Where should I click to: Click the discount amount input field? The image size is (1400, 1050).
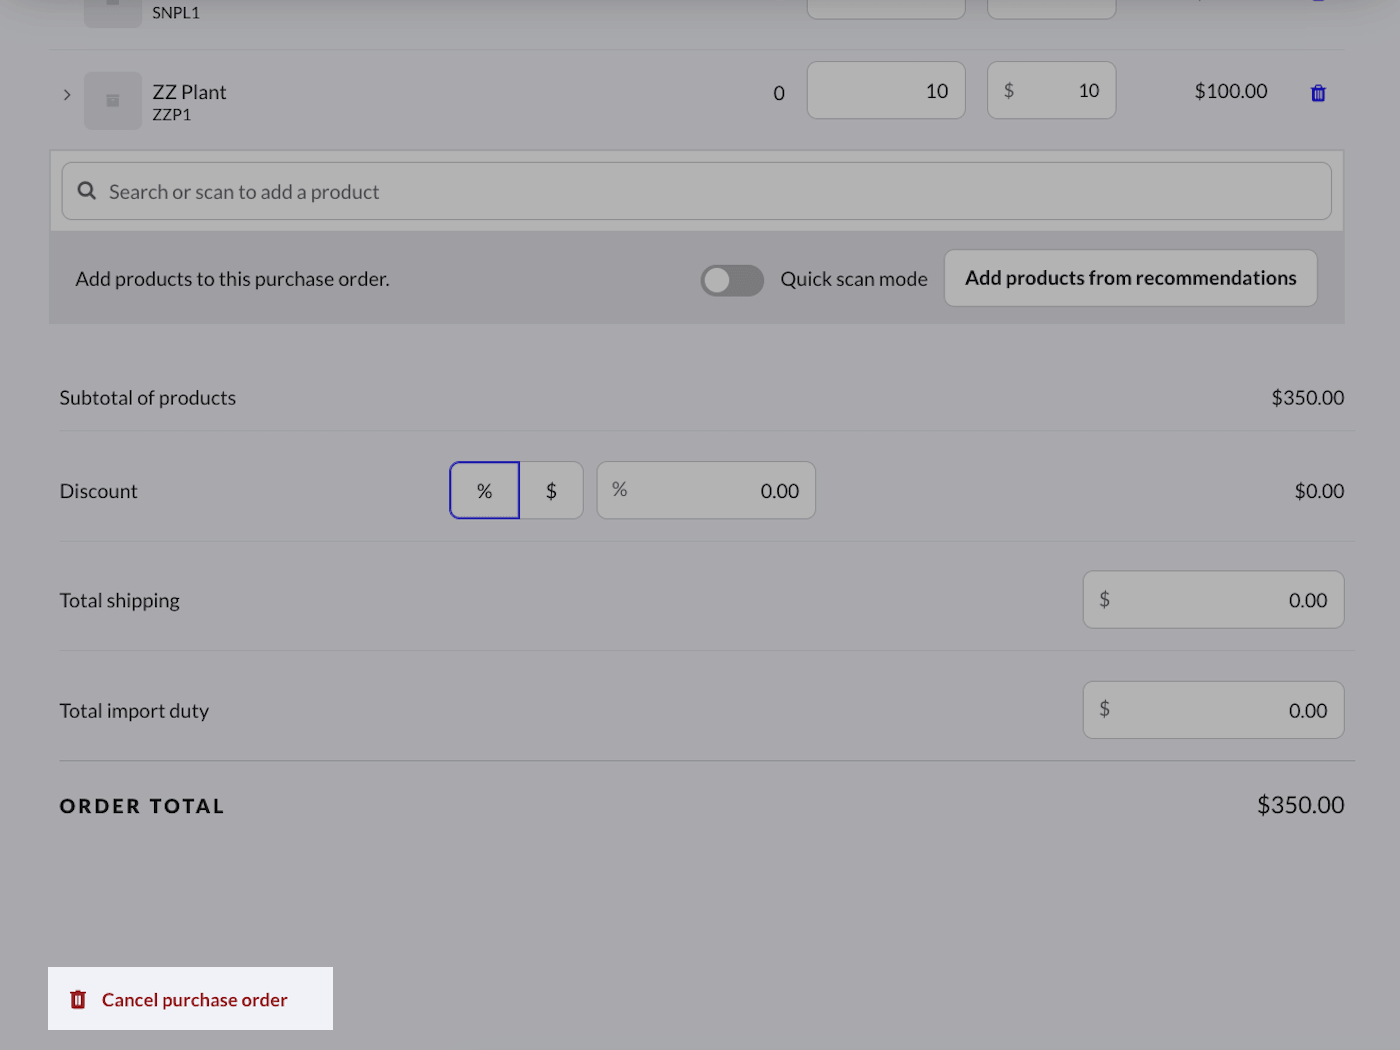pyautogui.click(x=706, y=491)
